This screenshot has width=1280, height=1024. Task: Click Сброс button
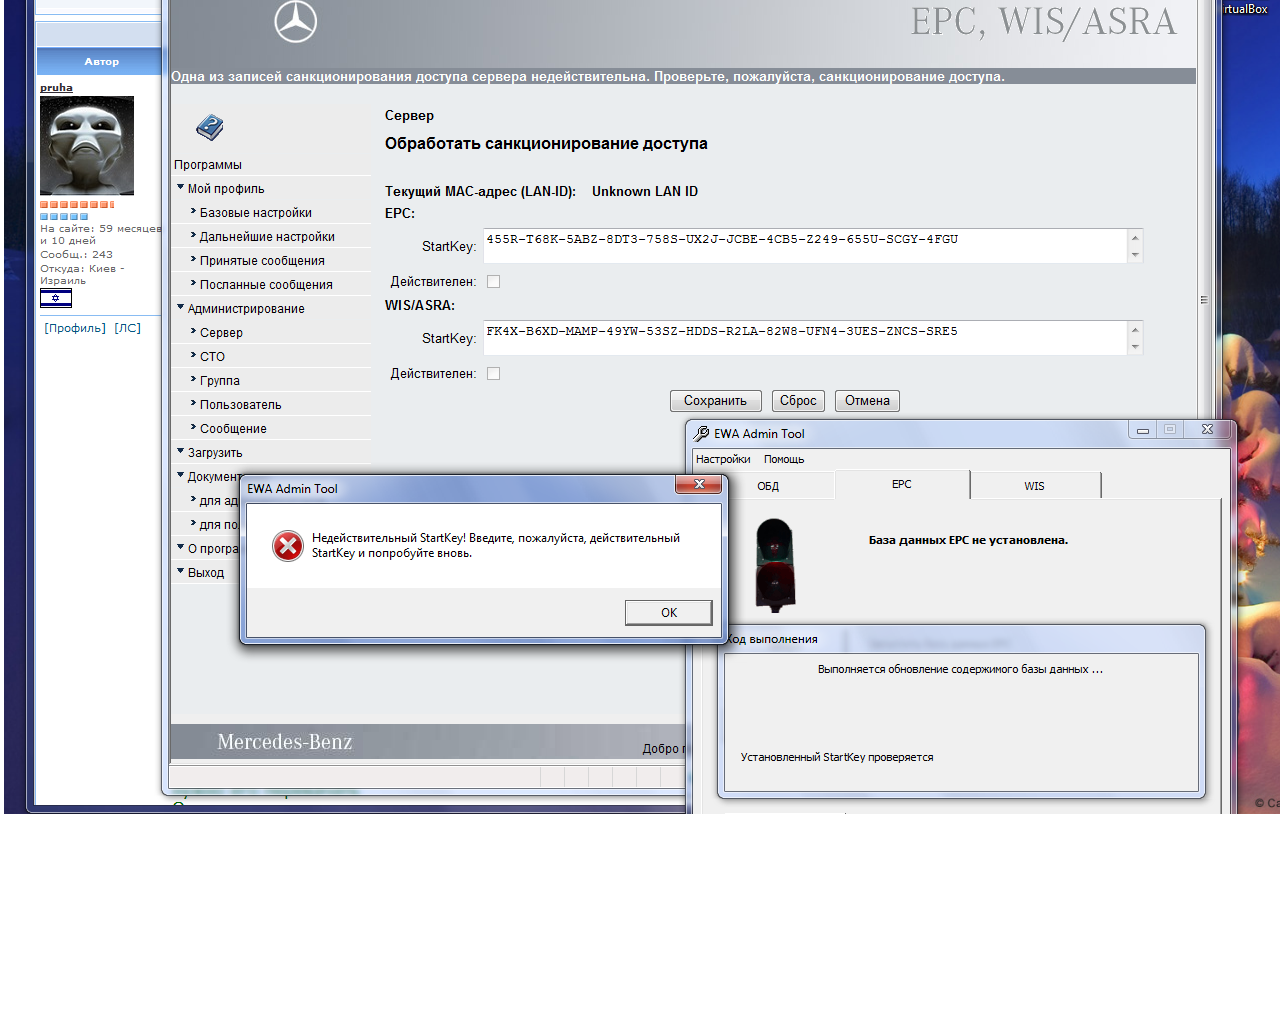(x=798, y=401)
